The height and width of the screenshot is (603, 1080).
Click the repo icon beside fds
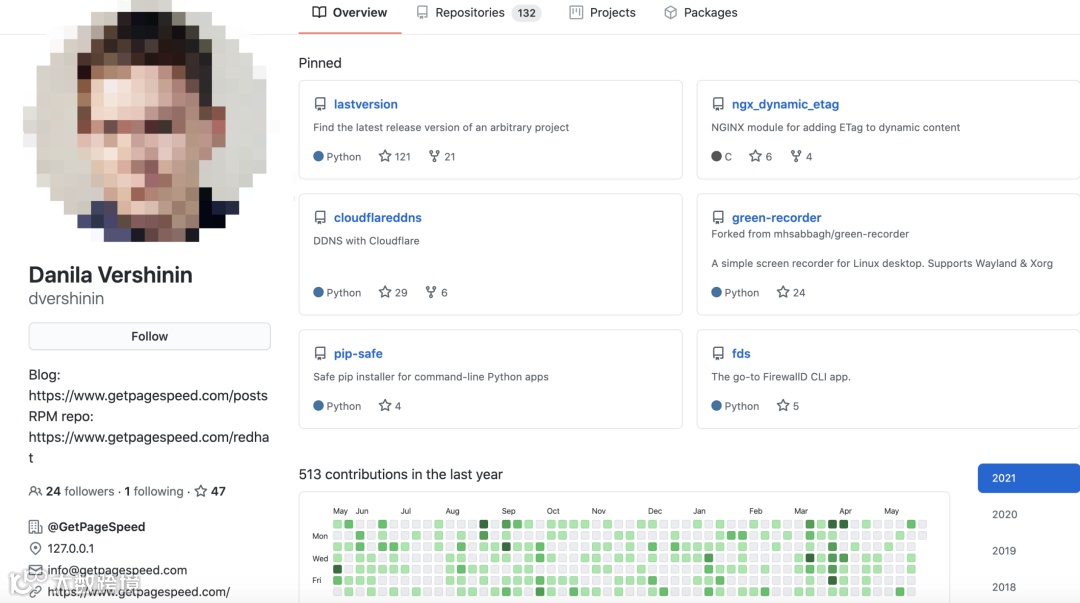[718, 353]
